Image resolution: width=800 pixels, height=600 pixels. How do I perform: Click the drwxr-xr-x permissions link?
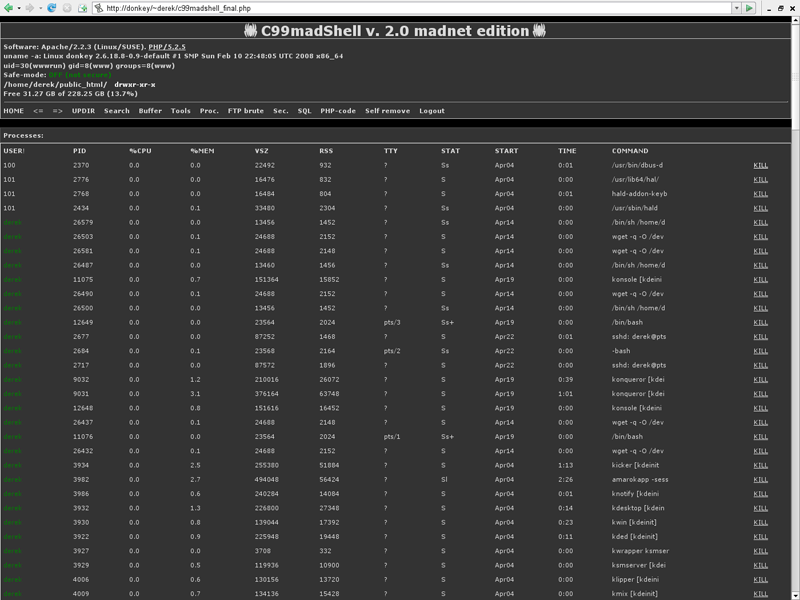coord(135,85)
